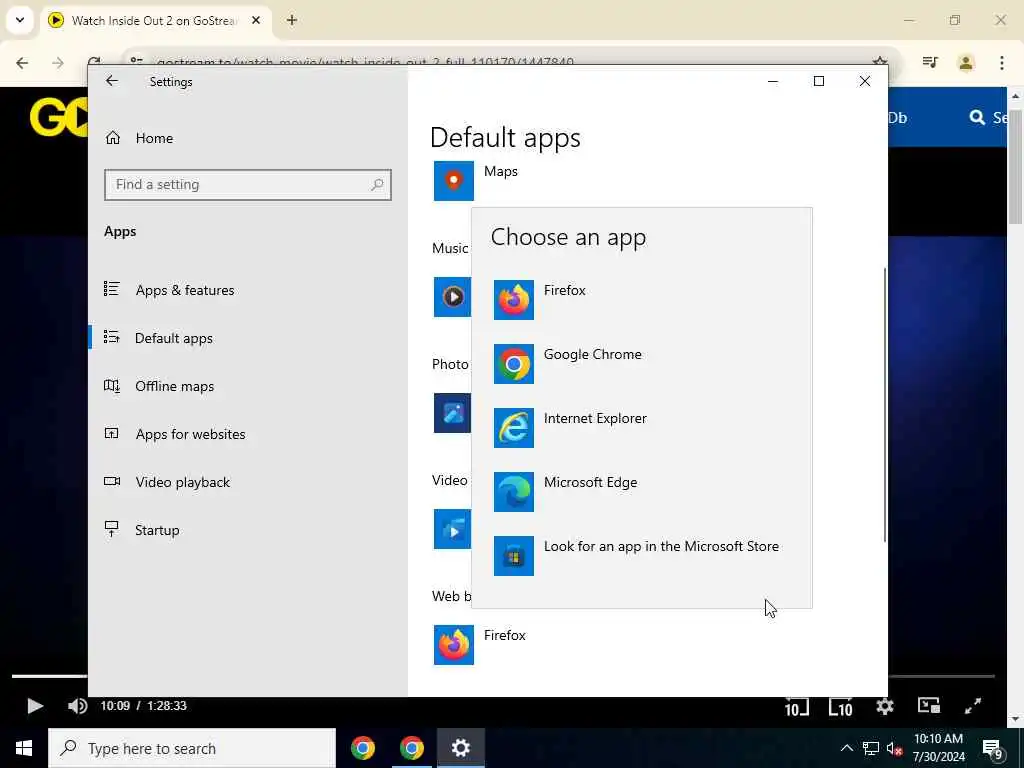This screenshot has height=768, width=1024.
Task: Click the GoStream search icon
Action: click(977, 118)
